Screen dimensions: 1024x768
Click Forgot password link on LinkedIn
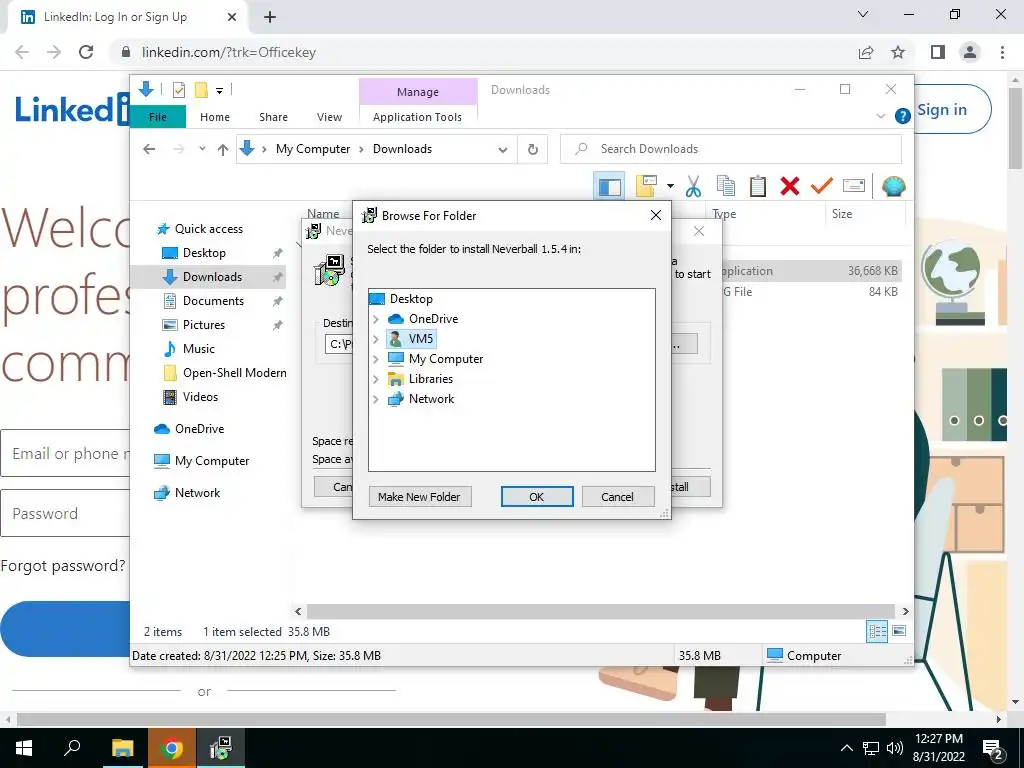click(x=63, y=566)
